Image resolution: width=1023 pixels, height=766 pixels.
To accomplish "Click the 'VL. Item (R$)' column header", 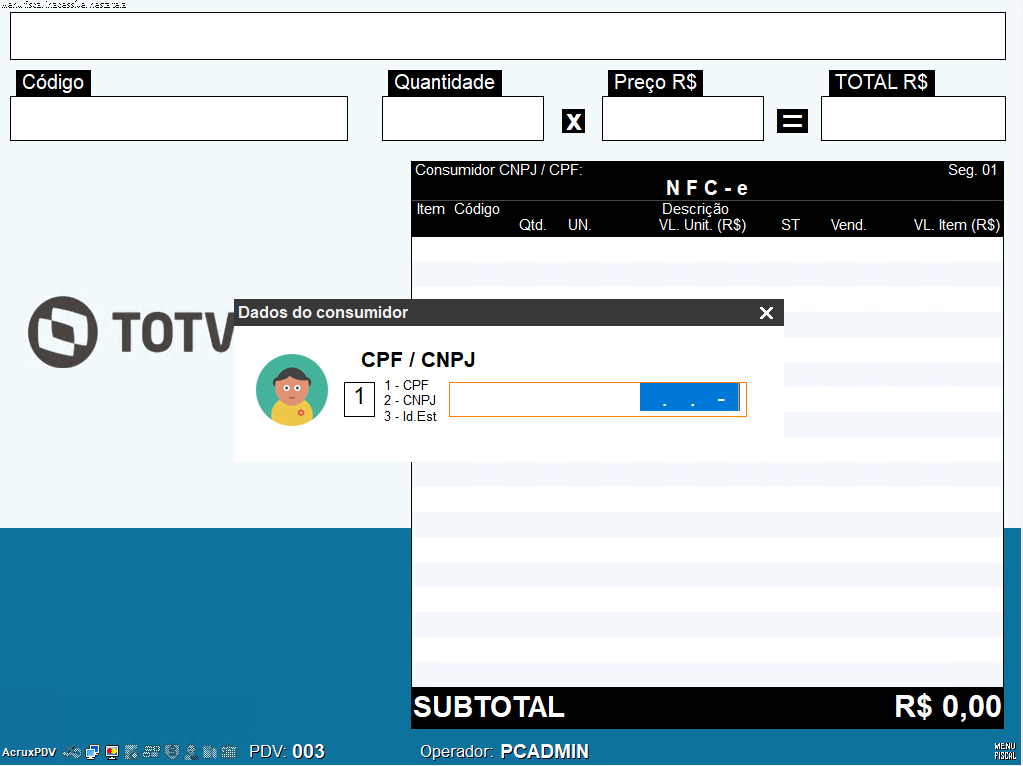I will click(956, 225).
